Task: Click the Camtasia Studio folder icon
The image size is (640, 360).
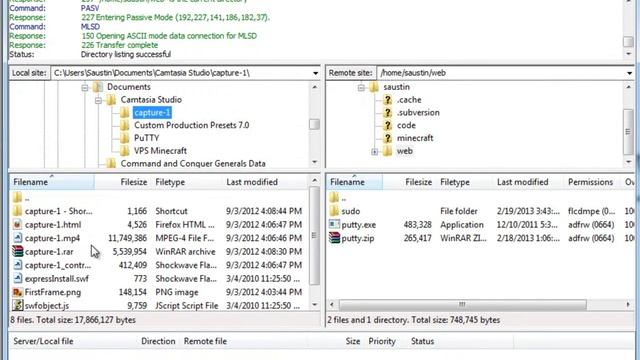Action: pos(111,100)
